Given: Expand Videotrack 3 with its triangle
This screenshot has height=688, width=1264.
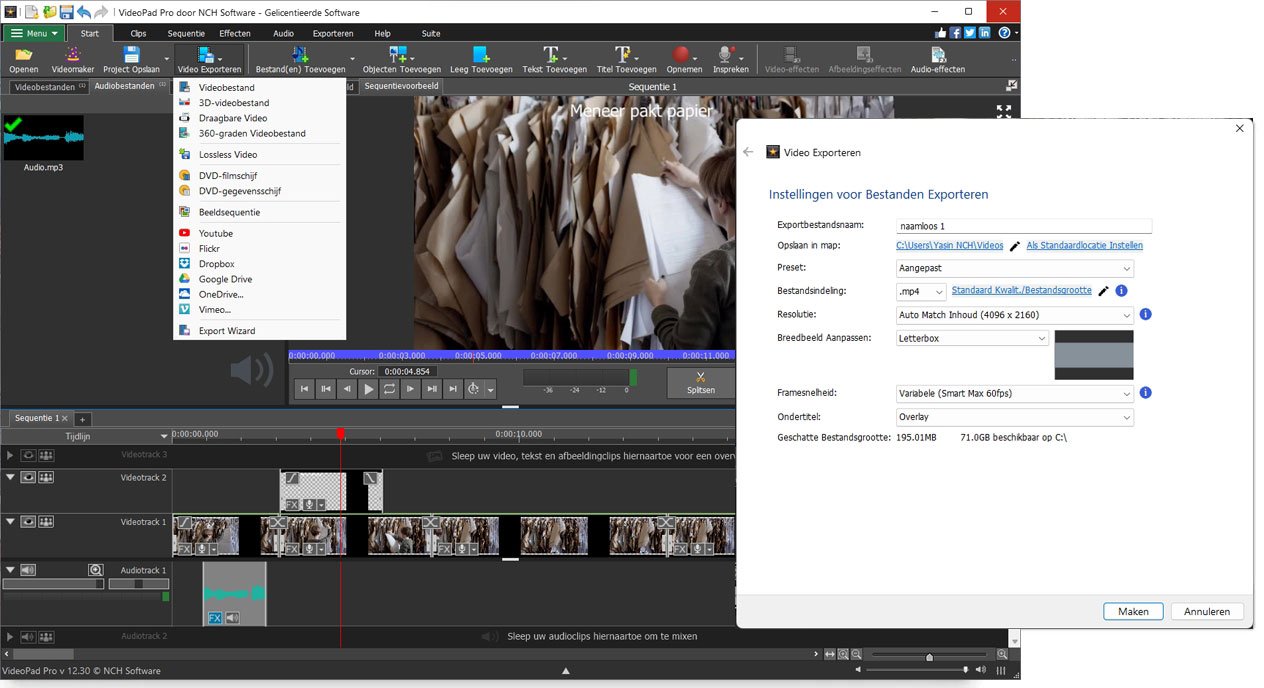Looking at the screenshot, I should click(x=10, y=454).
